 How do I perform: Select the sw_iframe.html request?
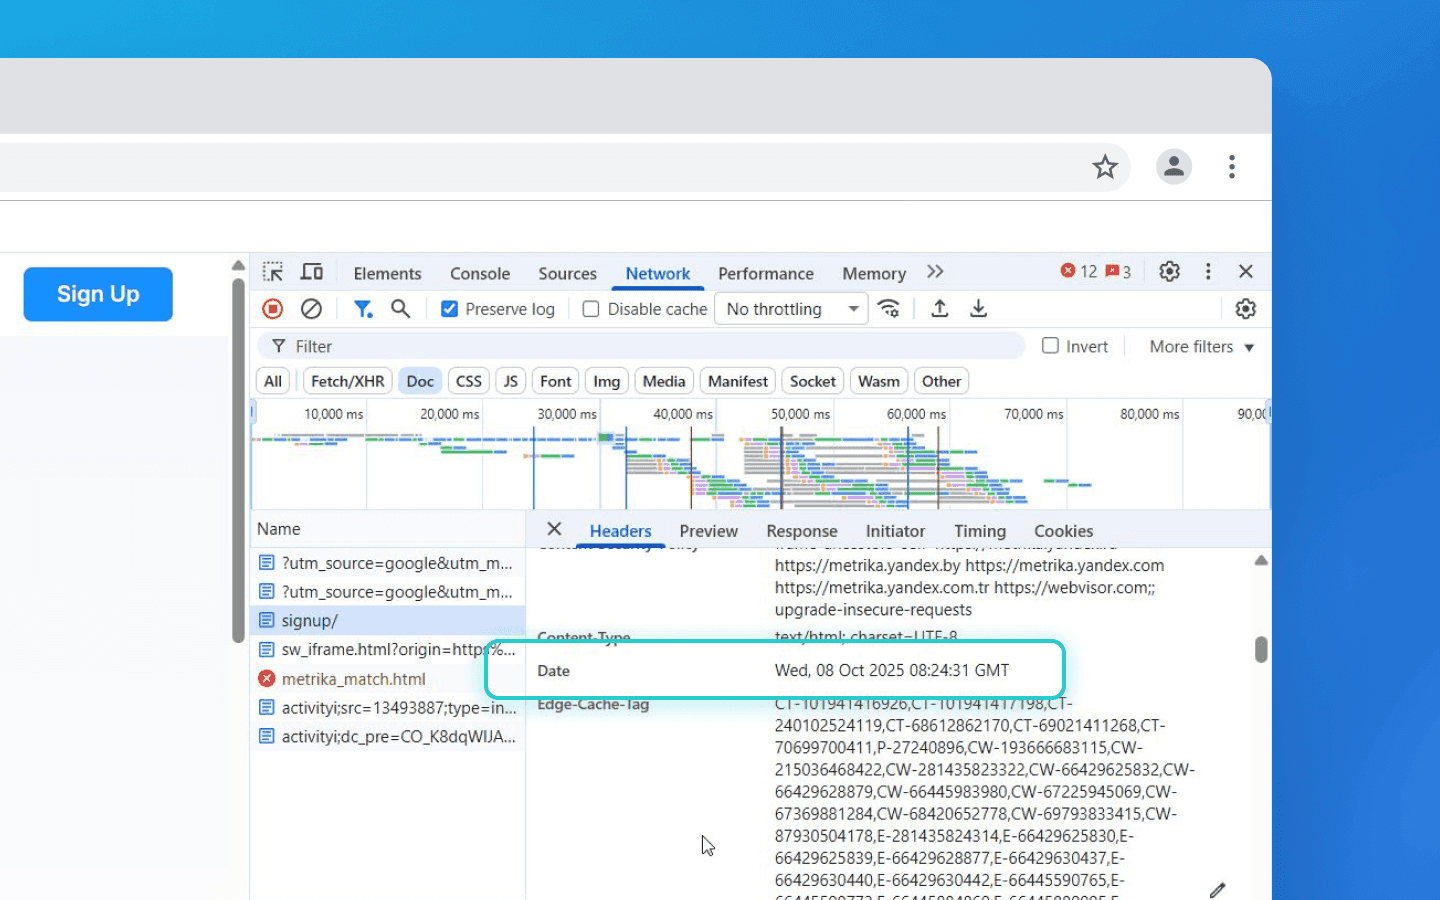click(387, 649)
